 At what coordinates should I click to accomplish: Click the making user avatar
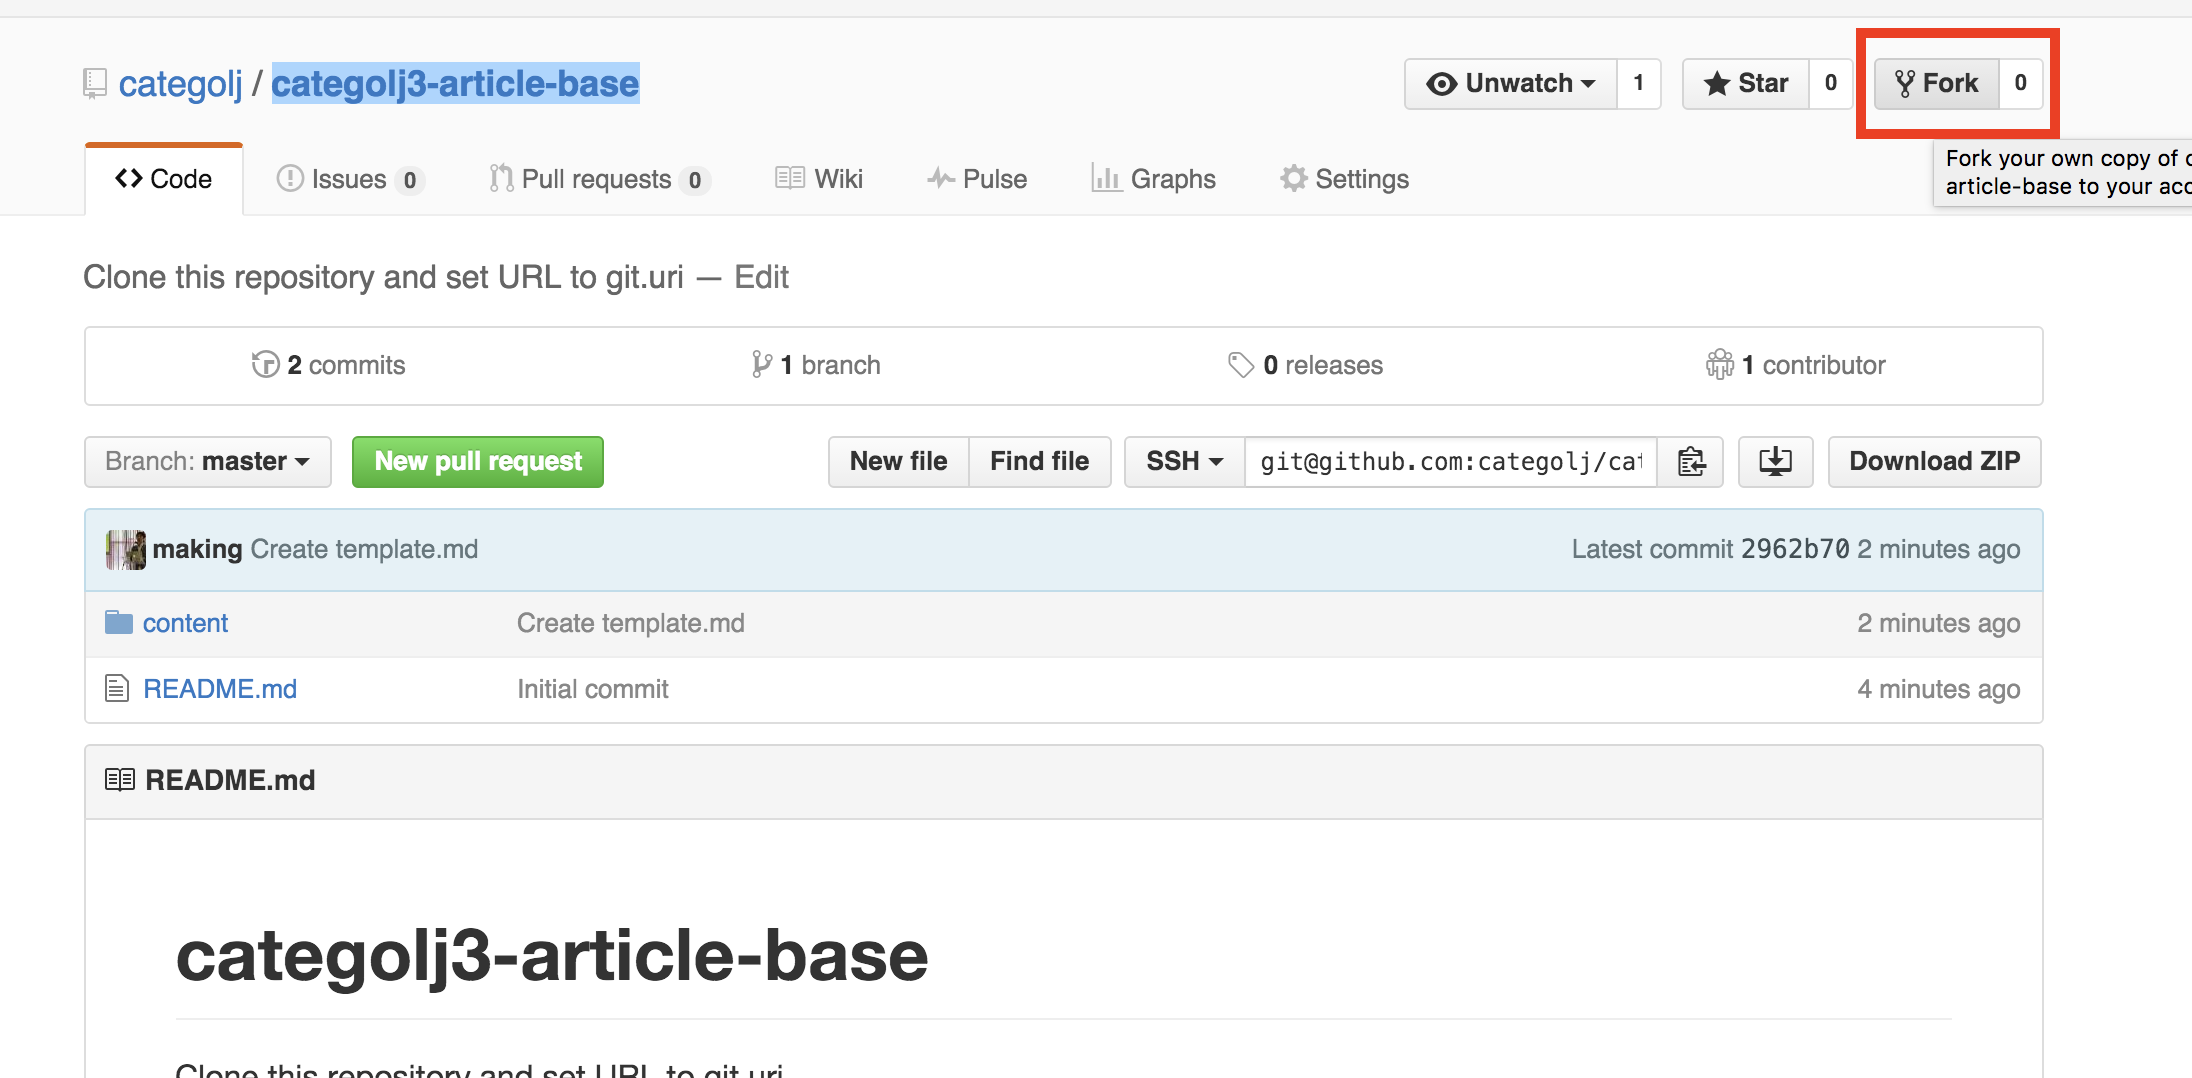point(125,549)
